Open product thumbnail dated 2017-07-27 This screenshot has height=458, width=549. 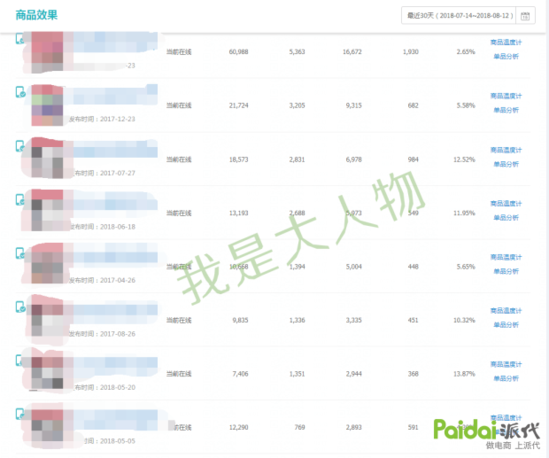click(47, 158)
